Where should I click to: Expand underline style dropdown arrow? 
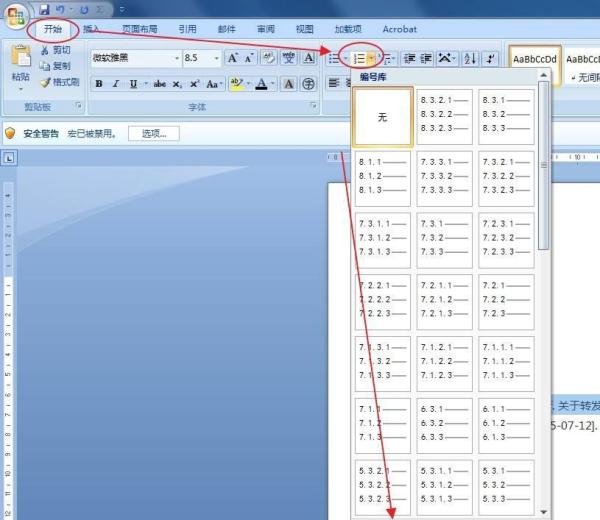pyautogui.click(x=146, y=83)
